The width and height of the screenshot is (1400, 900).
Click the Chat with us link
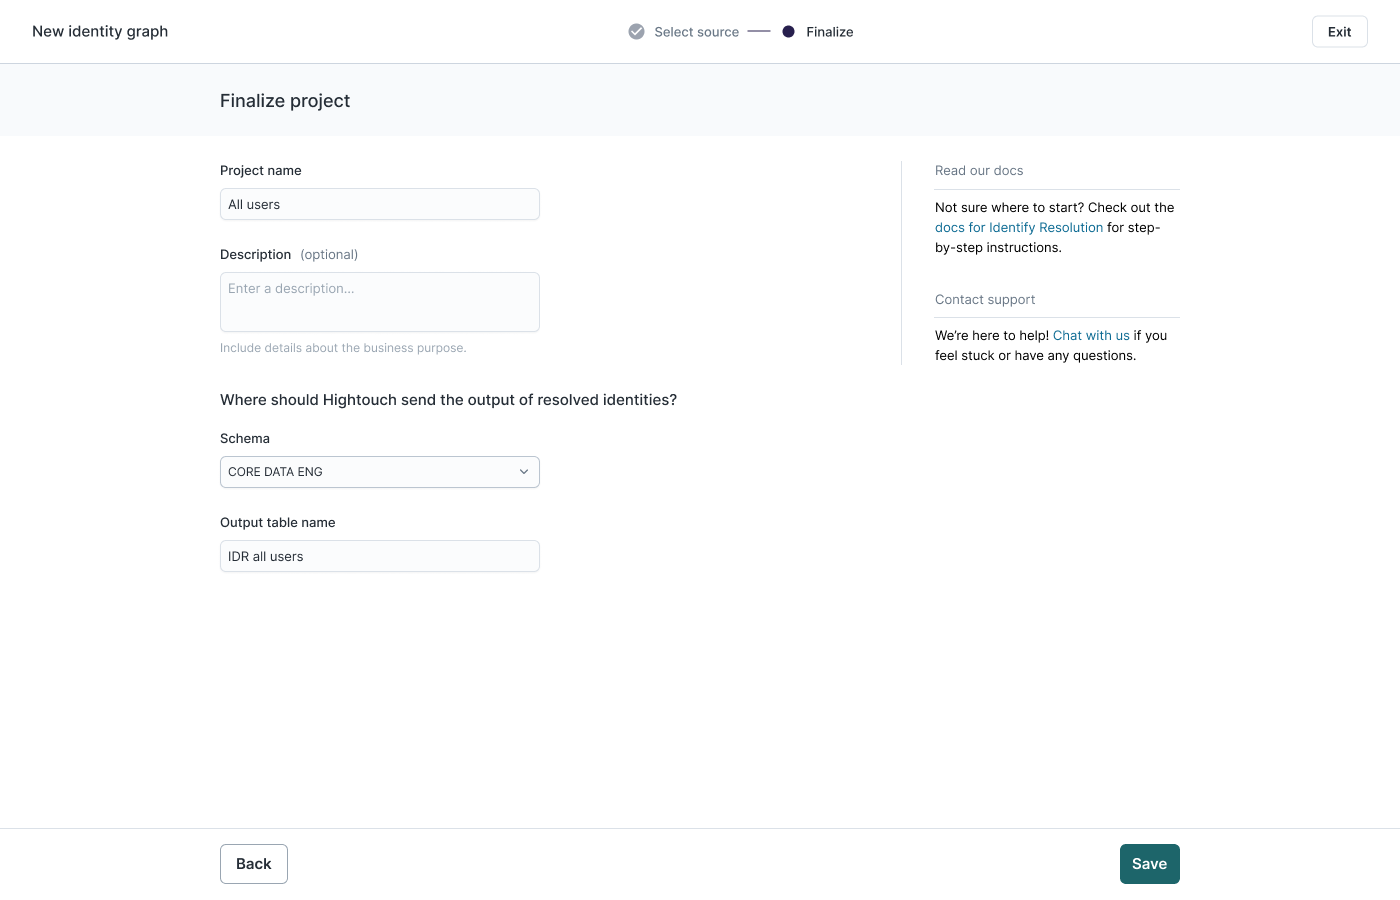click(1091, 336)
